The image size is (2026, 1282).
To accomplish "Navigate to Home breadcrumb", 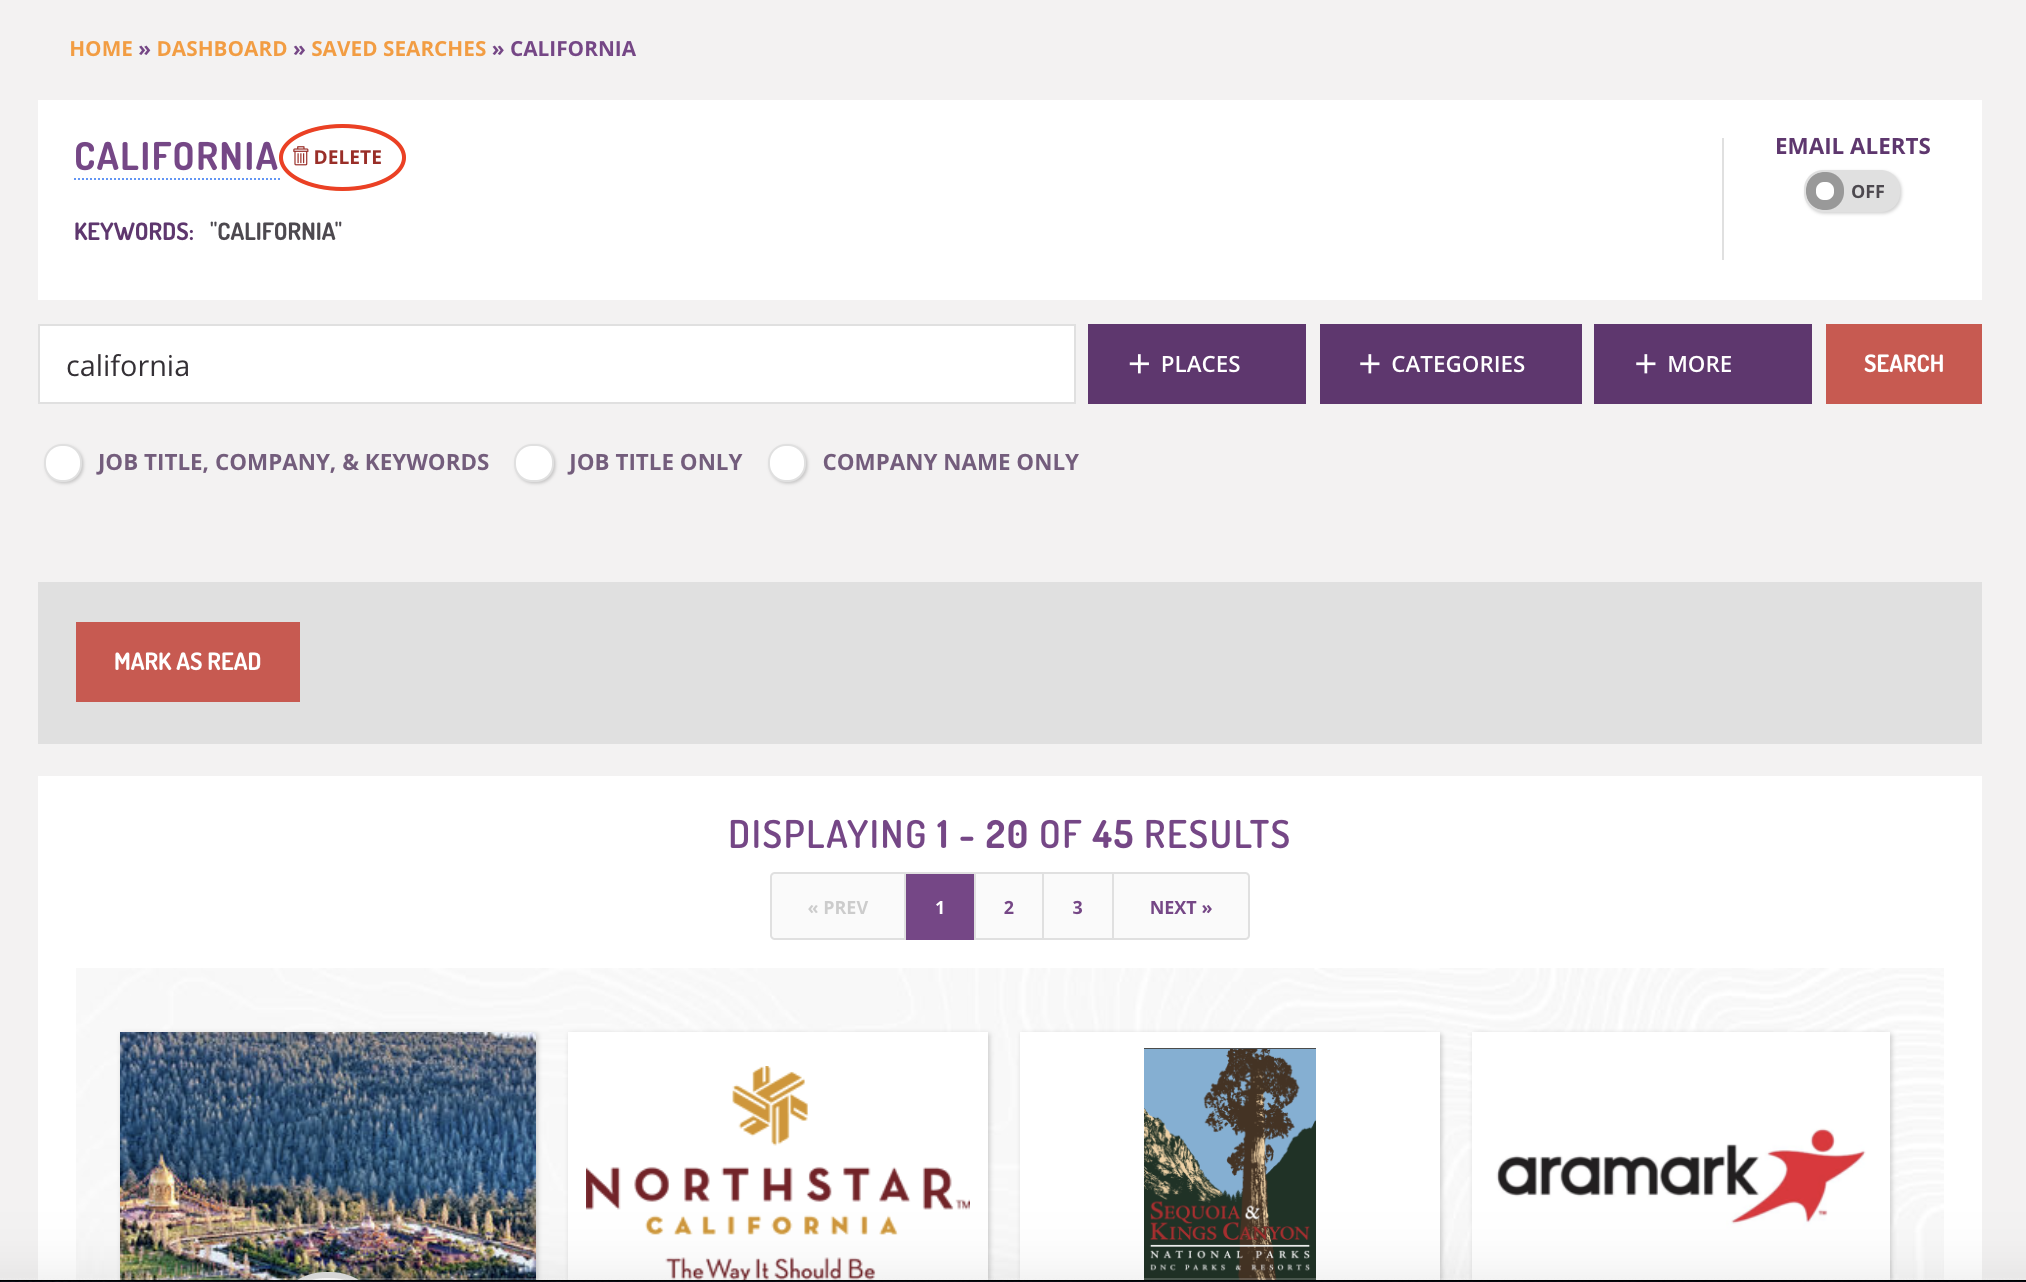I will click(x=101, y=49).
